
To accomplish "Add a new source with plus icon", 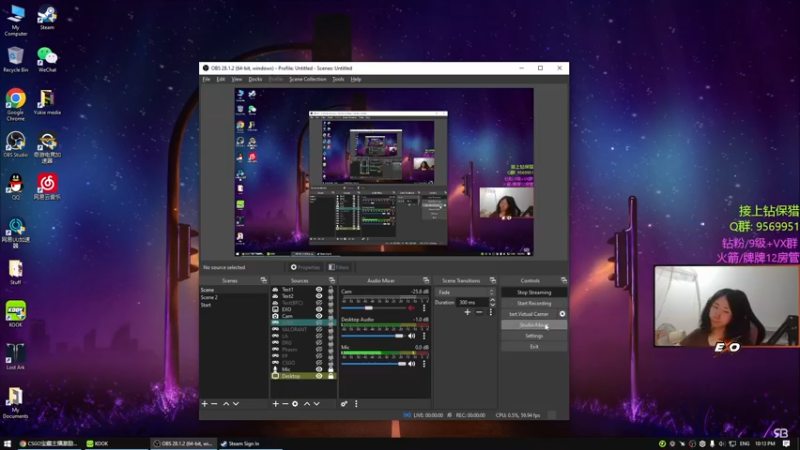I will click(276, 404).
